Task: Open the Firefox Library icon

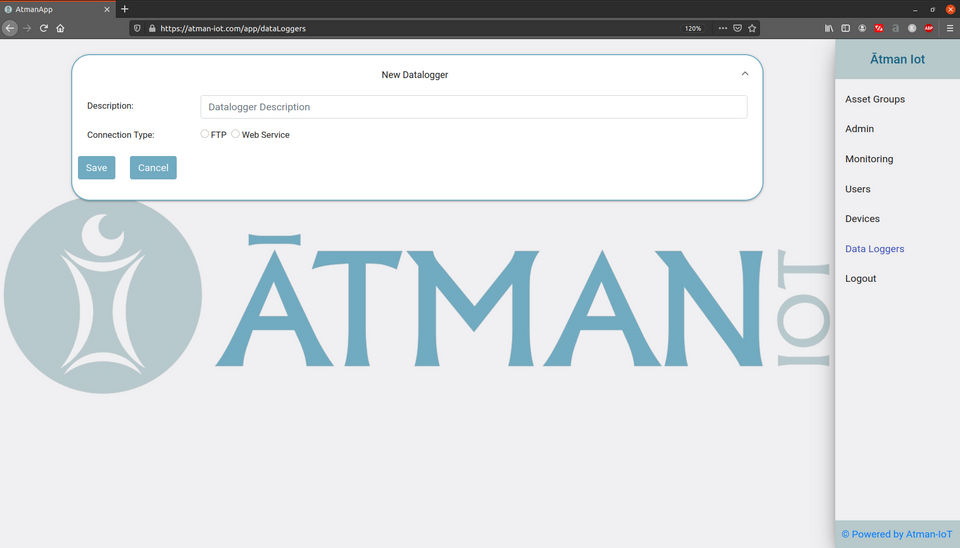Action: tap(828, 28)
